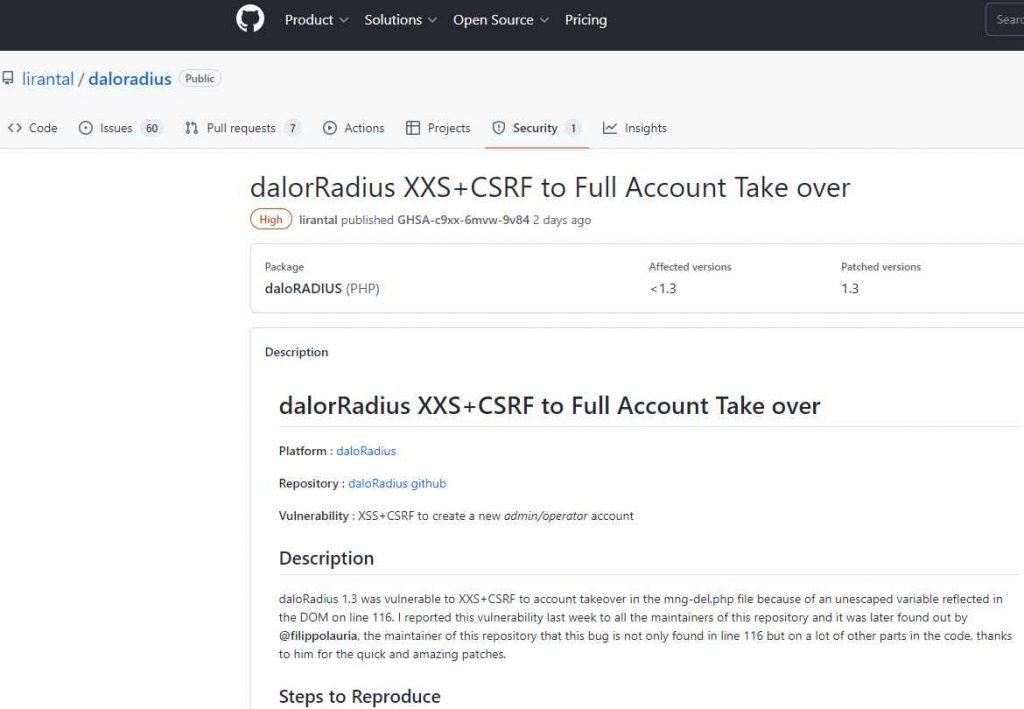Open the daloRadius github link
The height and width of the screenshot is (709, 1024).
click(397, 483)
